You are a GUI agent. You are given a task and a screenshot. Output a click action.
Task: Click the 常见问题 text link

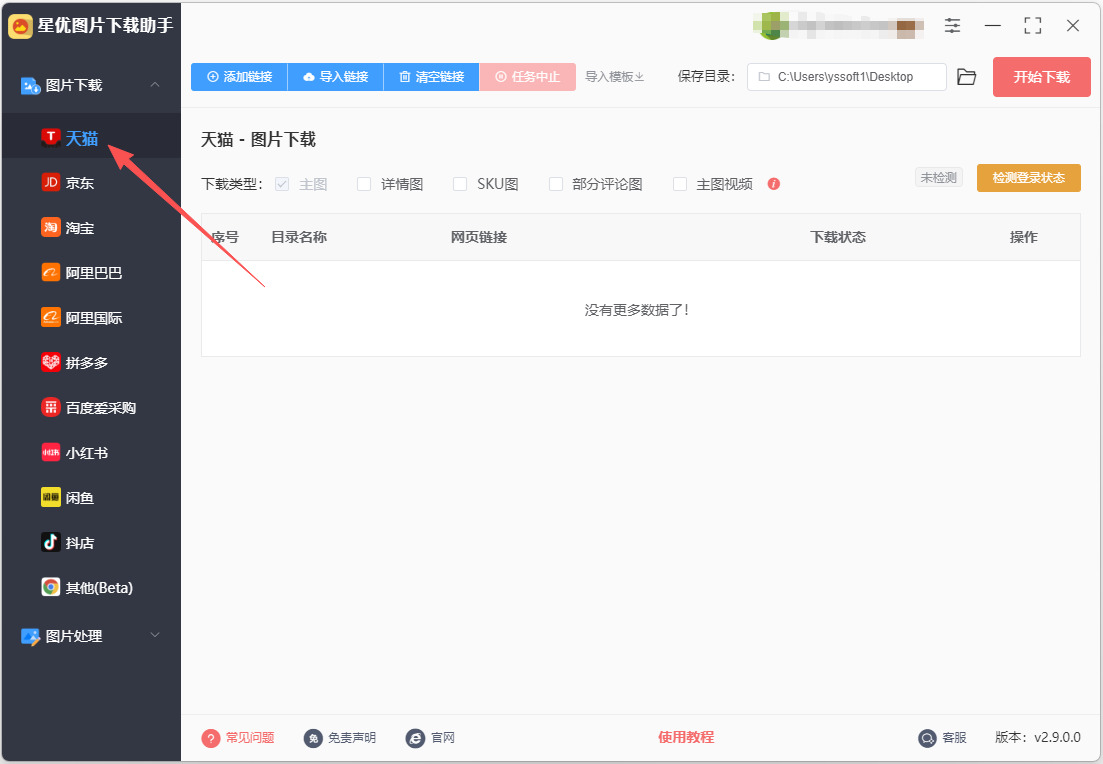pyautogui.click(x=250, y=738)
